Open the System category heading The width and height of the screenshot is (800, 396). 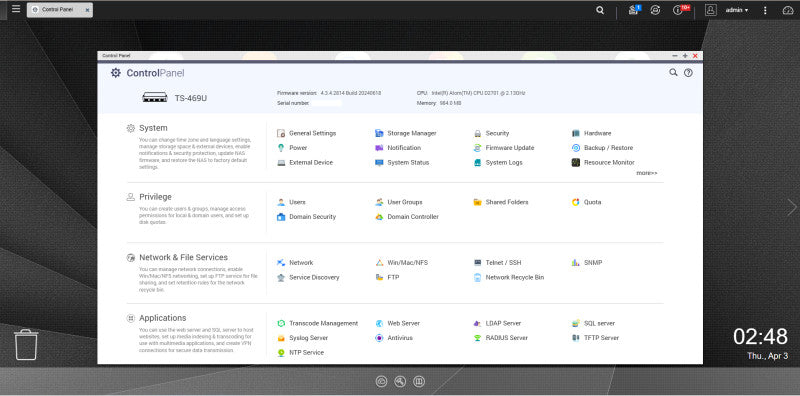153,128
